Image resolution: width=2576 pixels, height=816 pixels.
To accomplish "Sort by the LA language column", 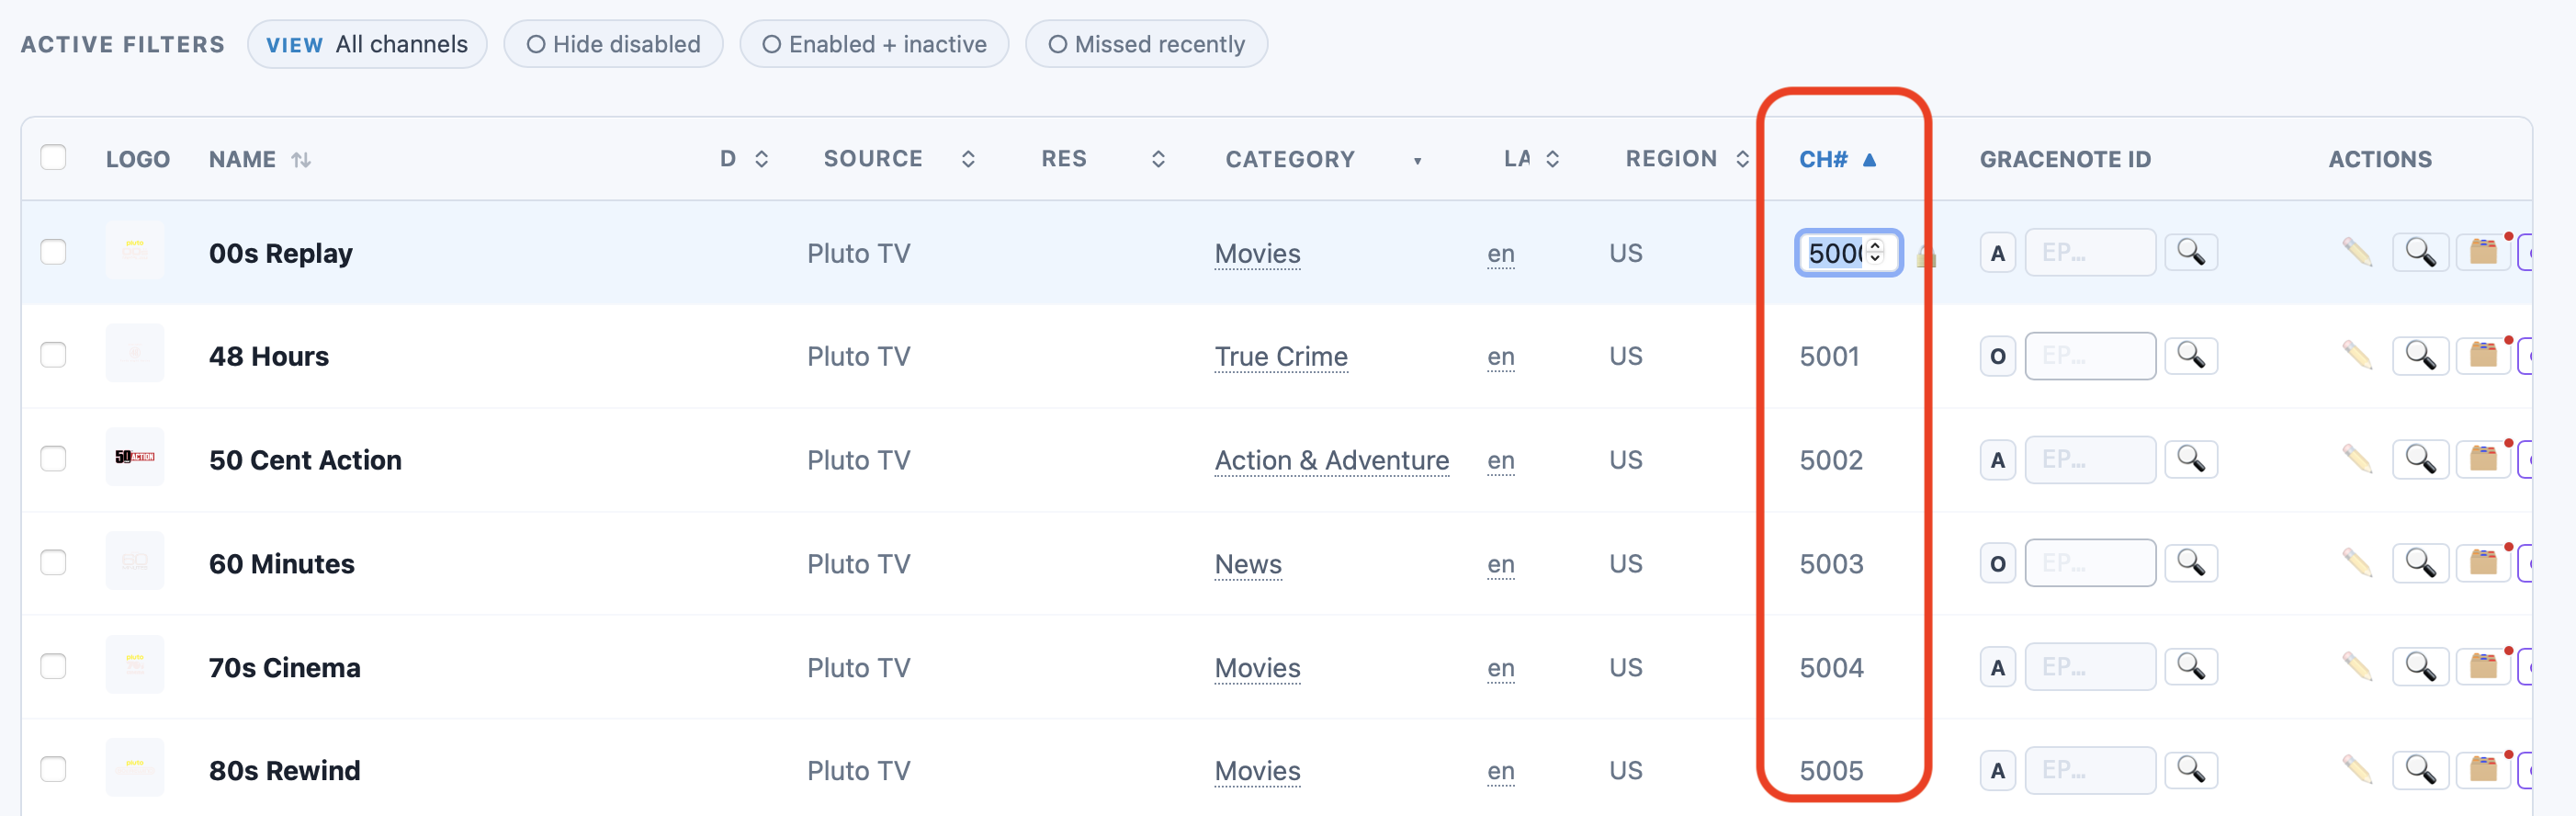I will [1531, 159].
